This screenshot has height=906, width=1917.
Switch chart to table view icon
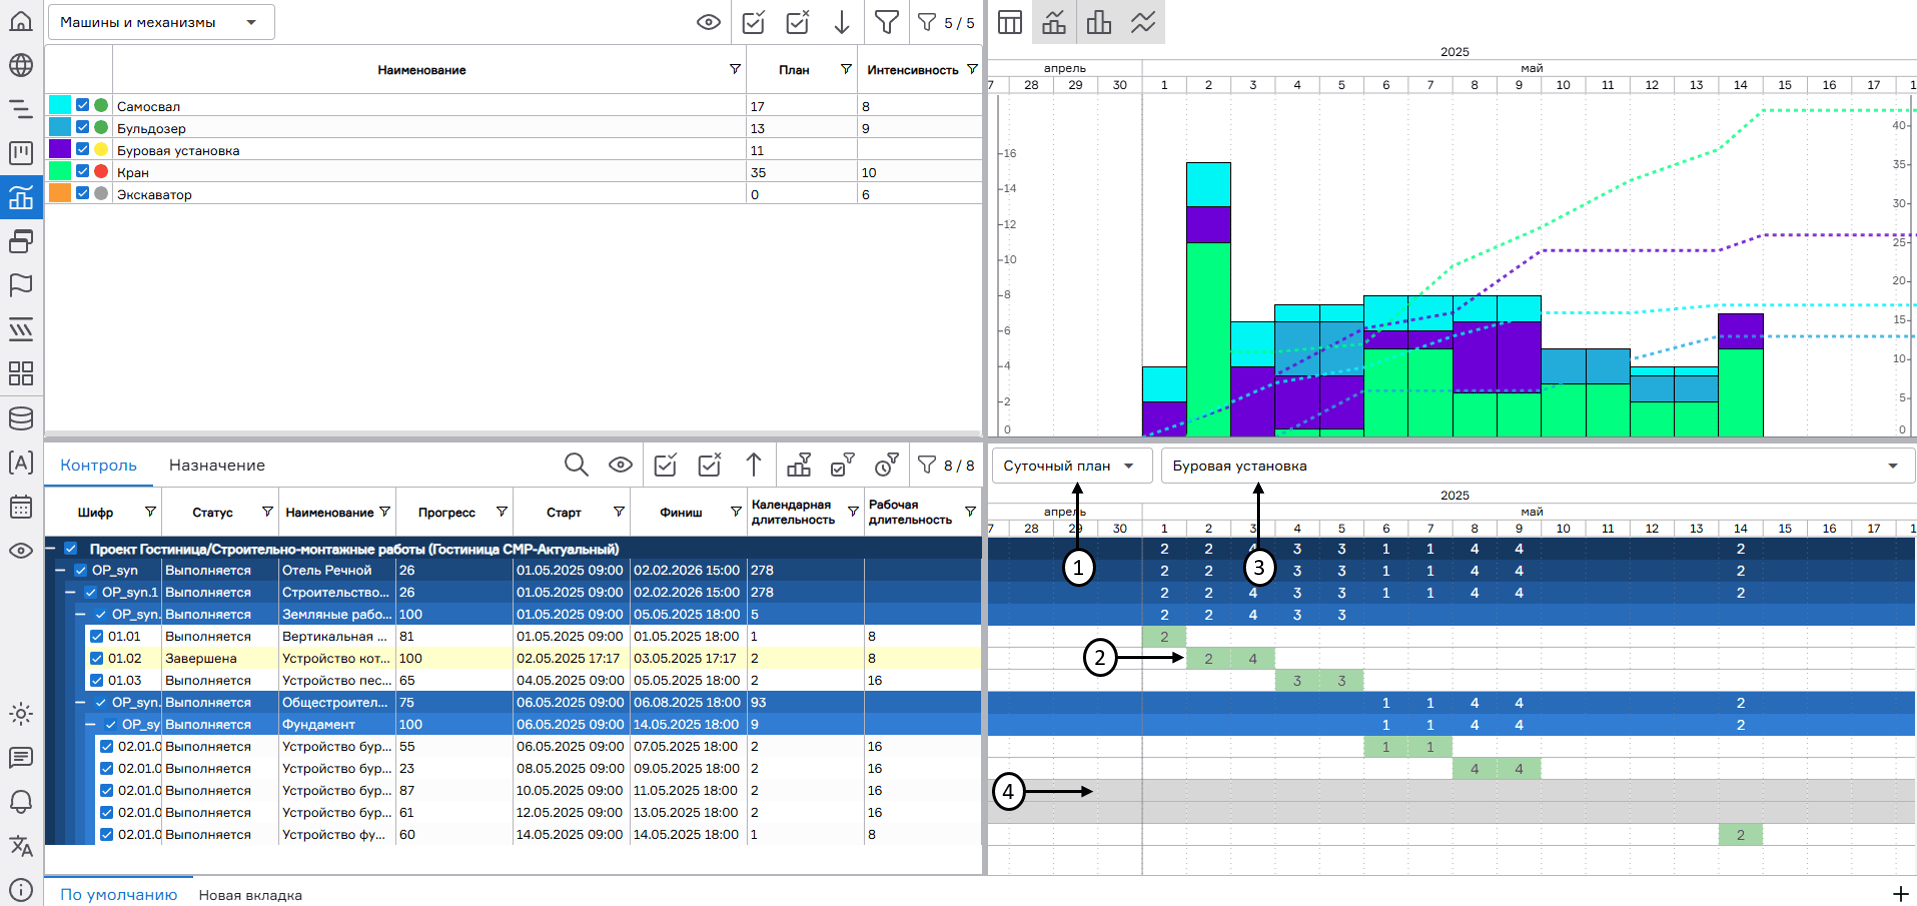click(1010, 22)
